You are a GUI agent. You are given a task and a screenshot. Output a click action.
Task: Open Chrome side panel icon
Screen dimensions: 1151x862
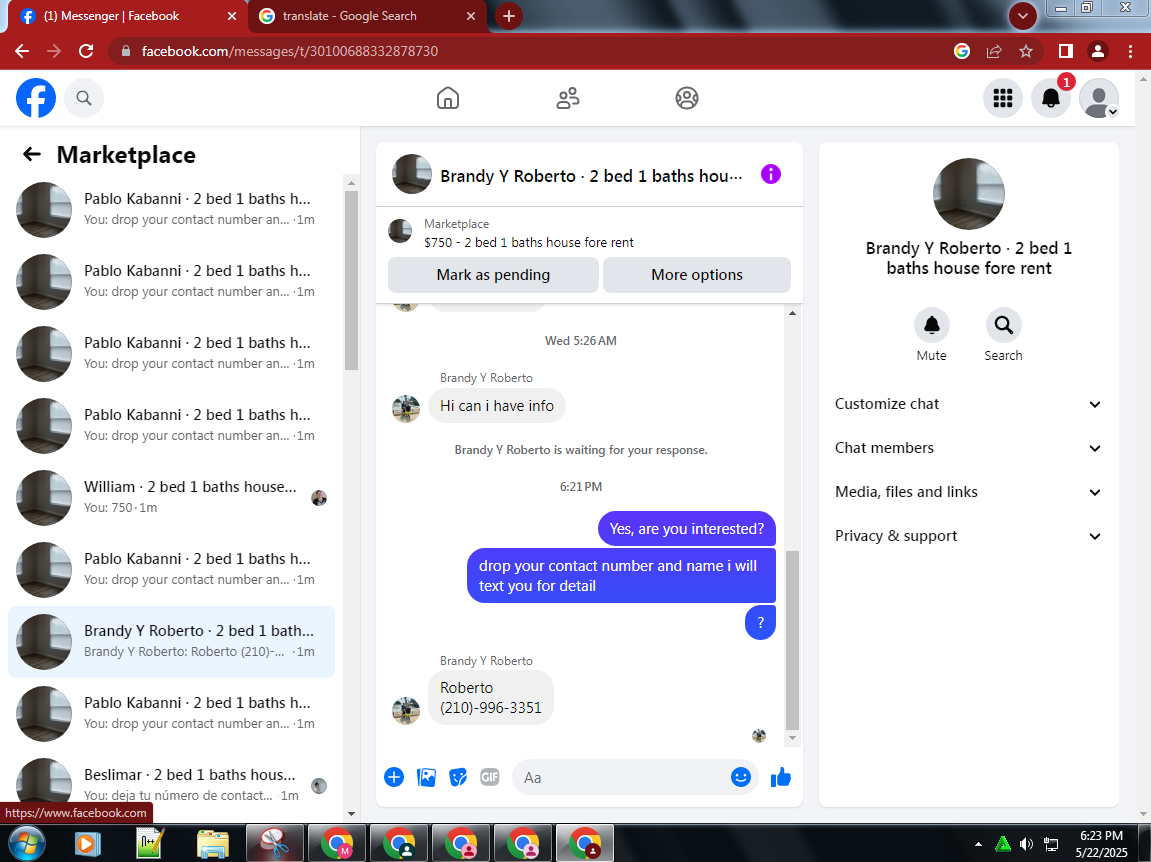pyautogui.click(x=1065, y=51)
